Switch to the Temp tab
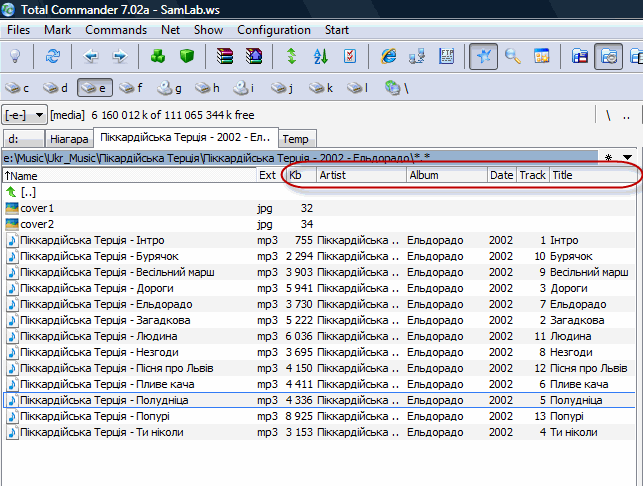This screenshot has height=486, width=643. pyautogui.click(x=297, y=139)
